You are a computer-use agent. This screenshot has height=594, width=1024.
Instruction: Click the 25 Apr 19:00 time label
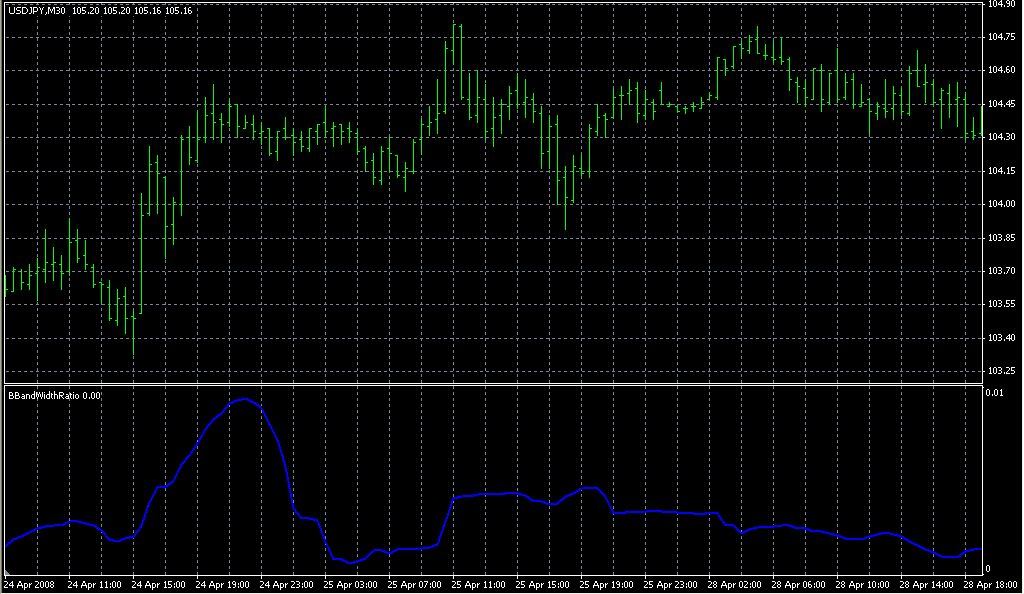click(606, 585)
